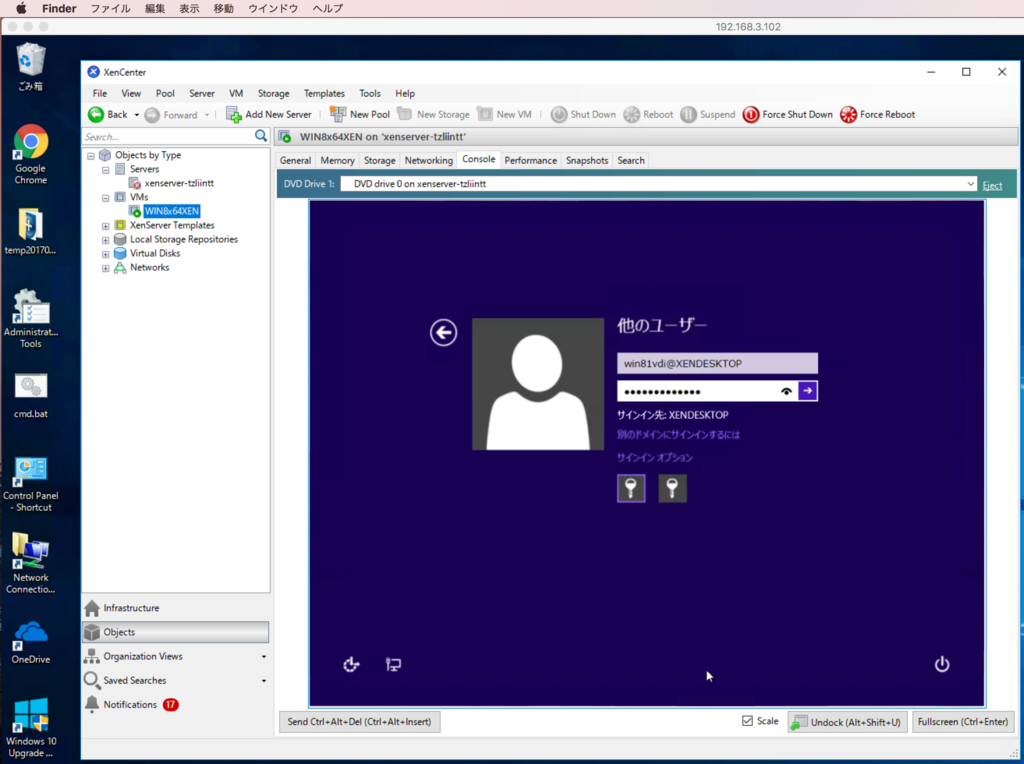Select second key sign-in option

click(672, 488)
